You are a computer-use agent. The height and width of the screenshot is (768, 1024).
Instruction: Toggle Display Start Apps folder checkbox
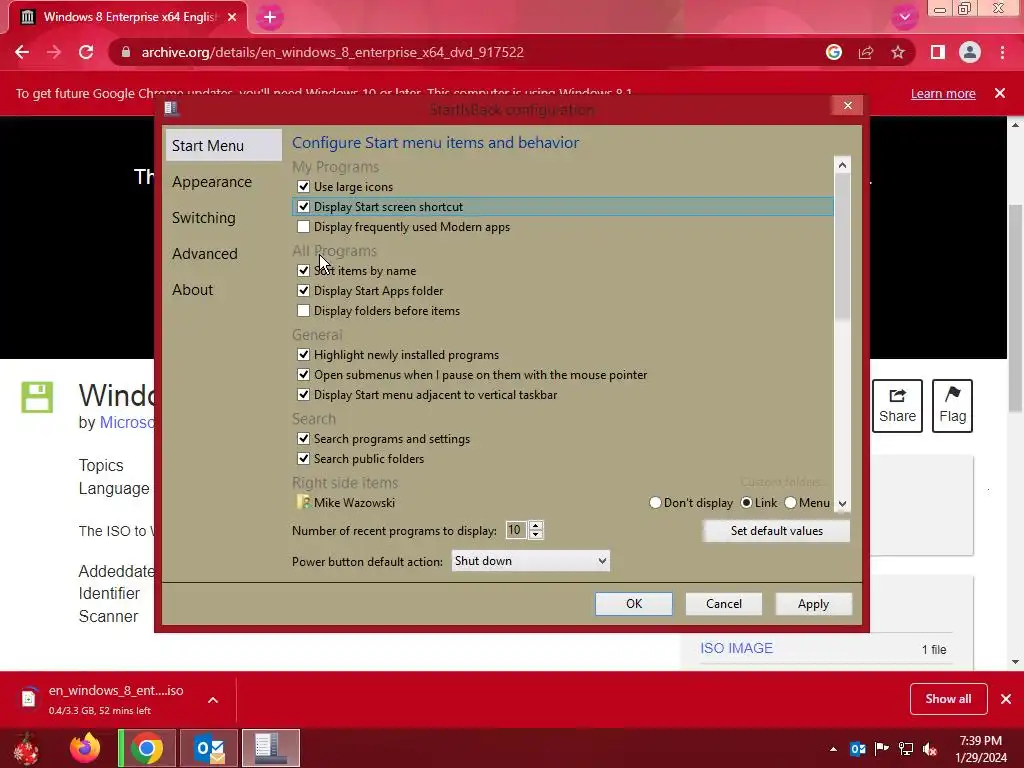tap(303, 291)
